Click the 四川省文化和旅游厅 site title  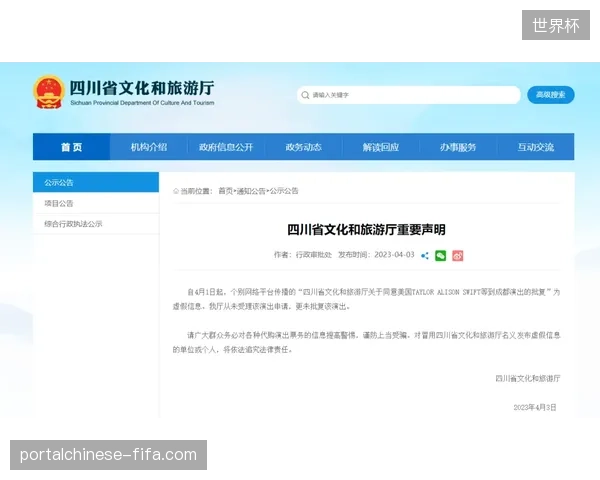click(x=142, y=88)
